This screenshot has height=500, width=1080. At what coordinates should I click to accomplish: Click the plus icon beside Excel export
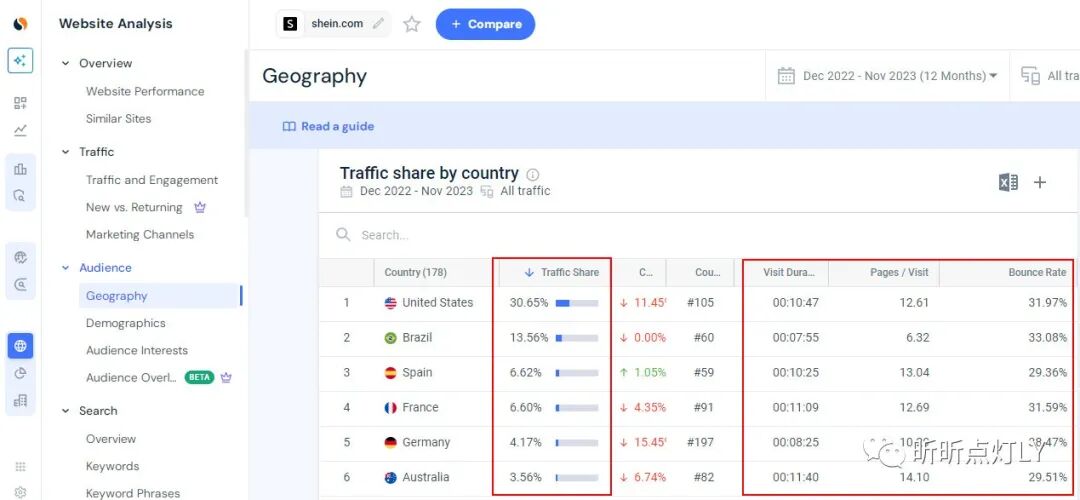click(1040, 183)
